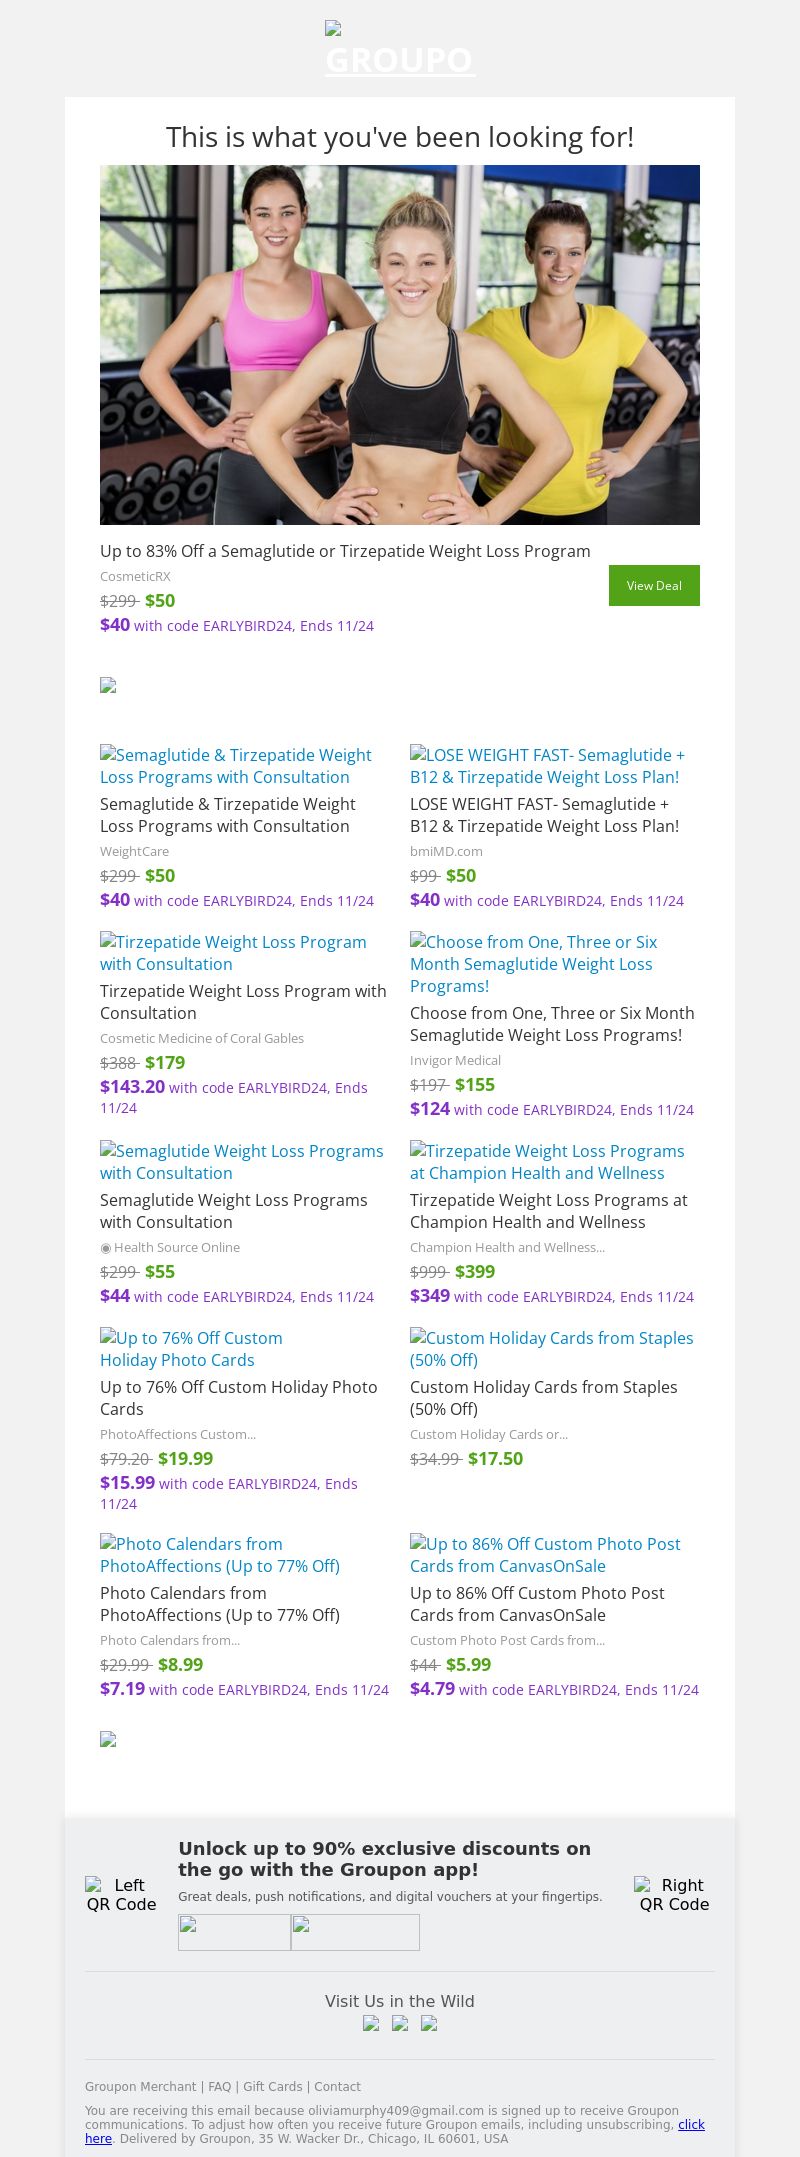Open Up to 86% Off Photo Post Cards link
Image resolution: width=800 pixels, height=2157 pixels.
(x=545, y=1555)
